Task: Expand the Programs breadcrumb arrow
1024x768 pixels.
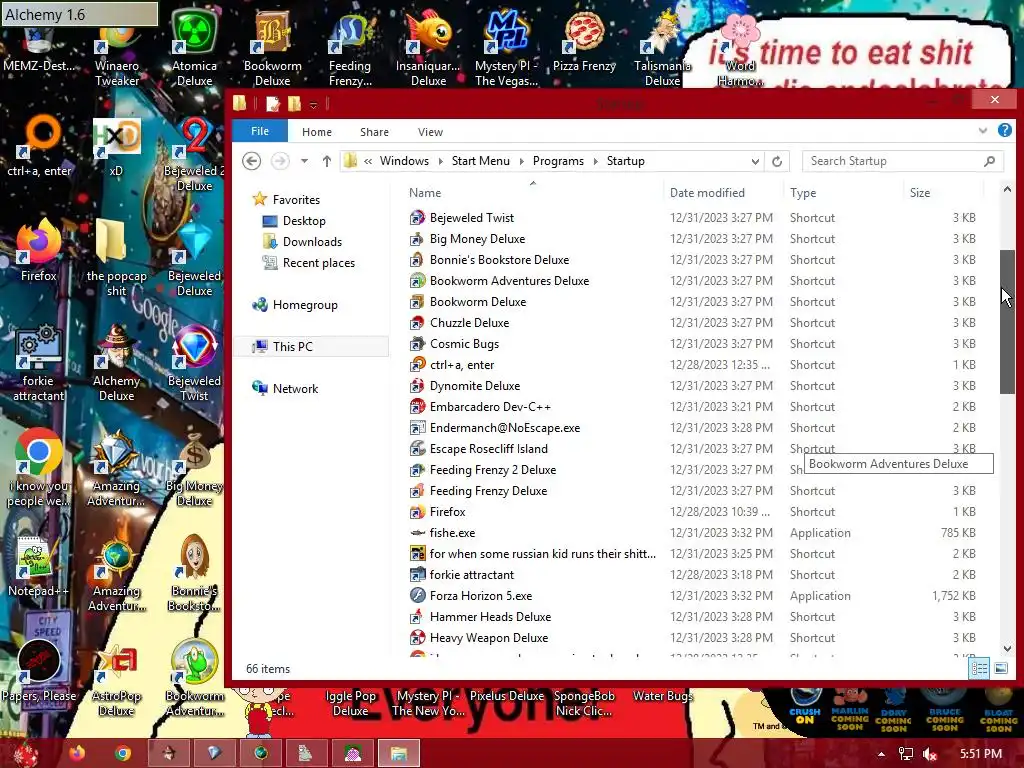Action: click(x=596, y=161)
